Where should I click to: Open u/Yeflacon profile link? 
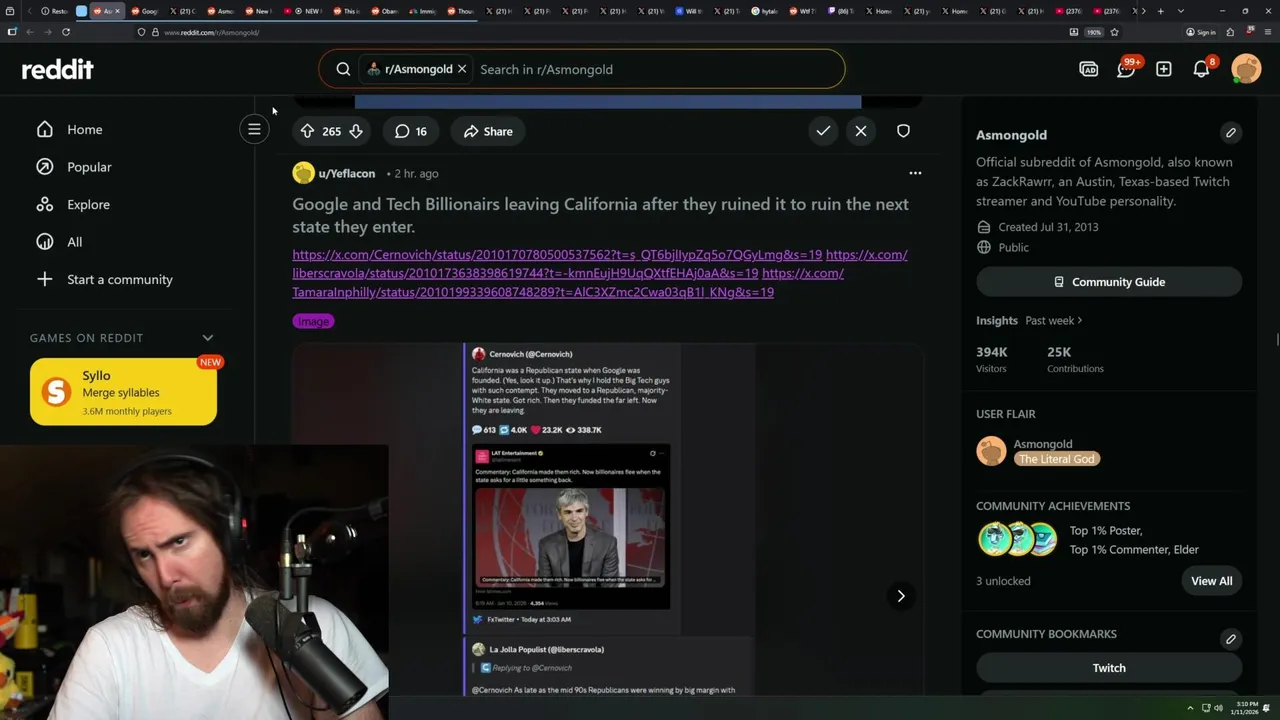[346, 173]
